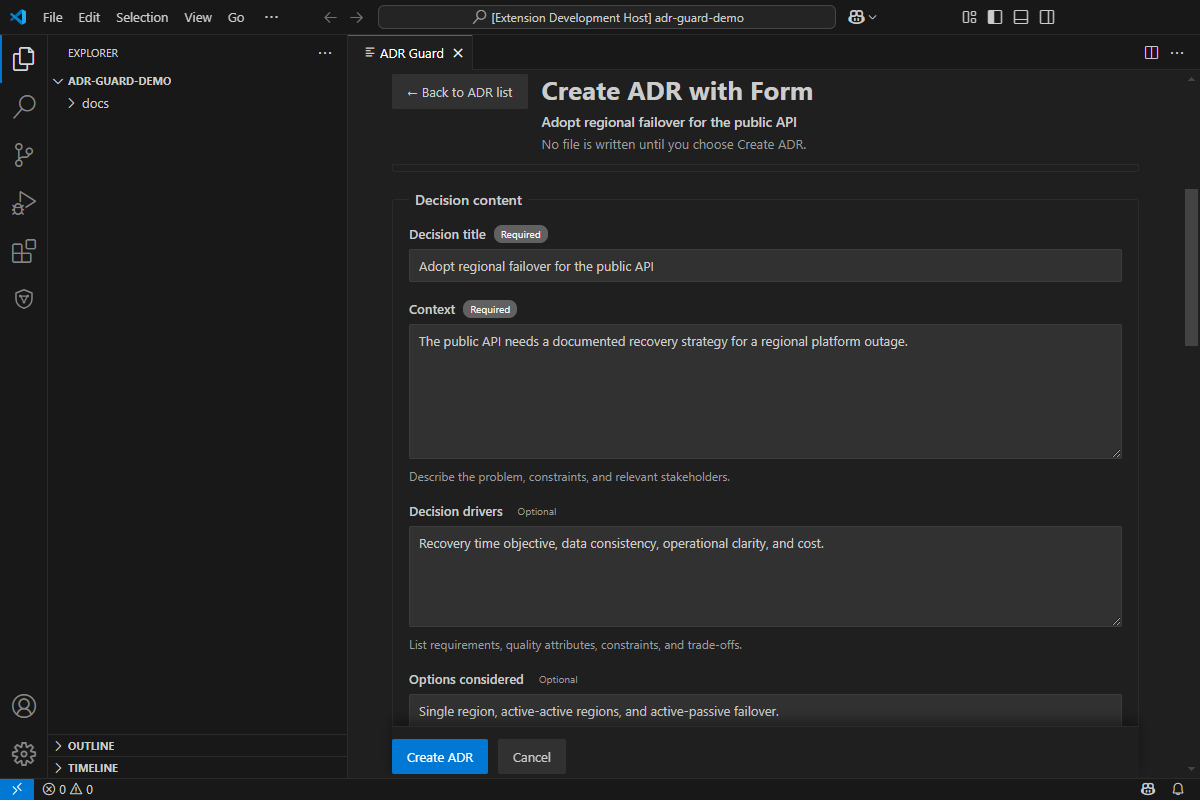Open the Source Control view icon
1200x800 pixels.
pyautogui.click(x=24, y=154)
